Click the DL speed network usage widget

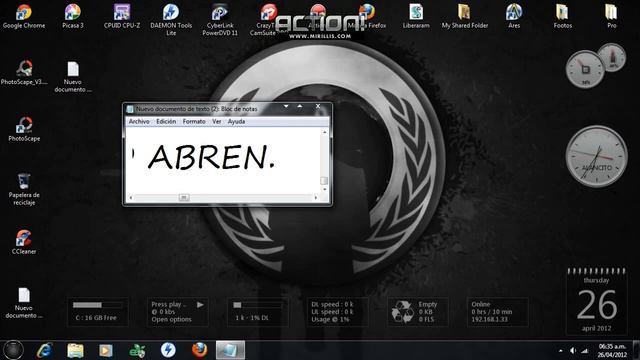coord(337,312)
